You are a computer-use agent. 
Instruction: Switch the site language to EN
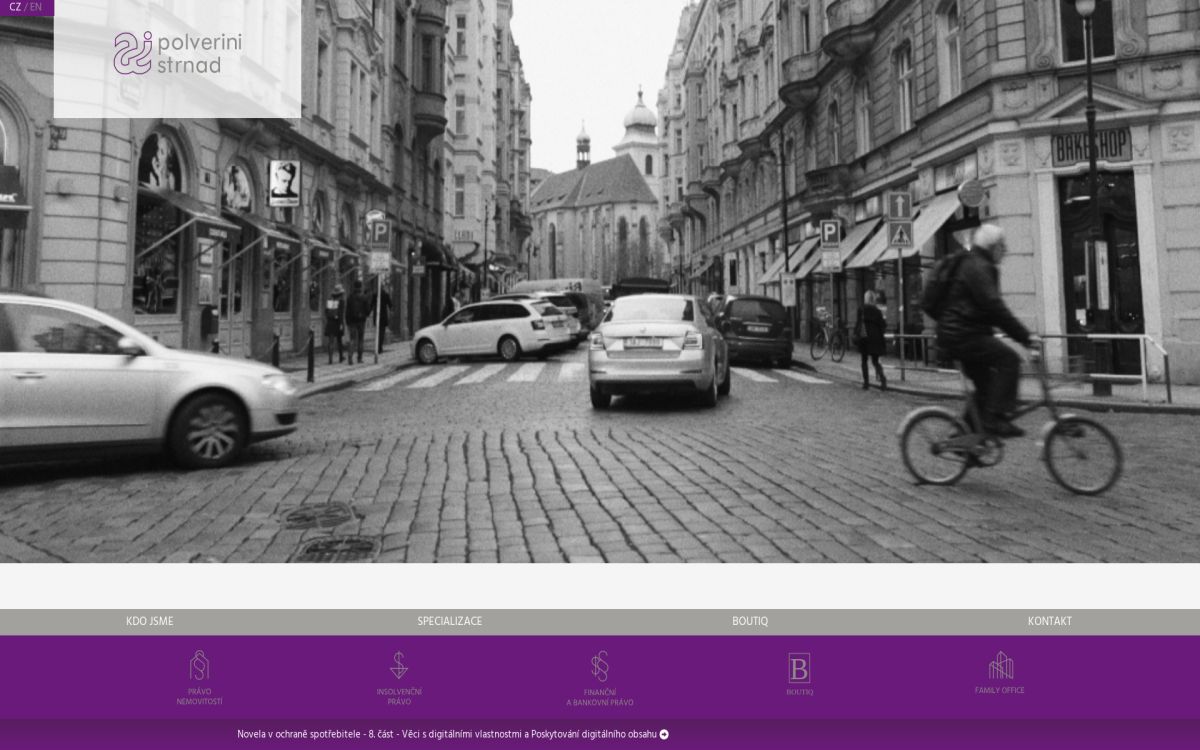tap(36, 7)
